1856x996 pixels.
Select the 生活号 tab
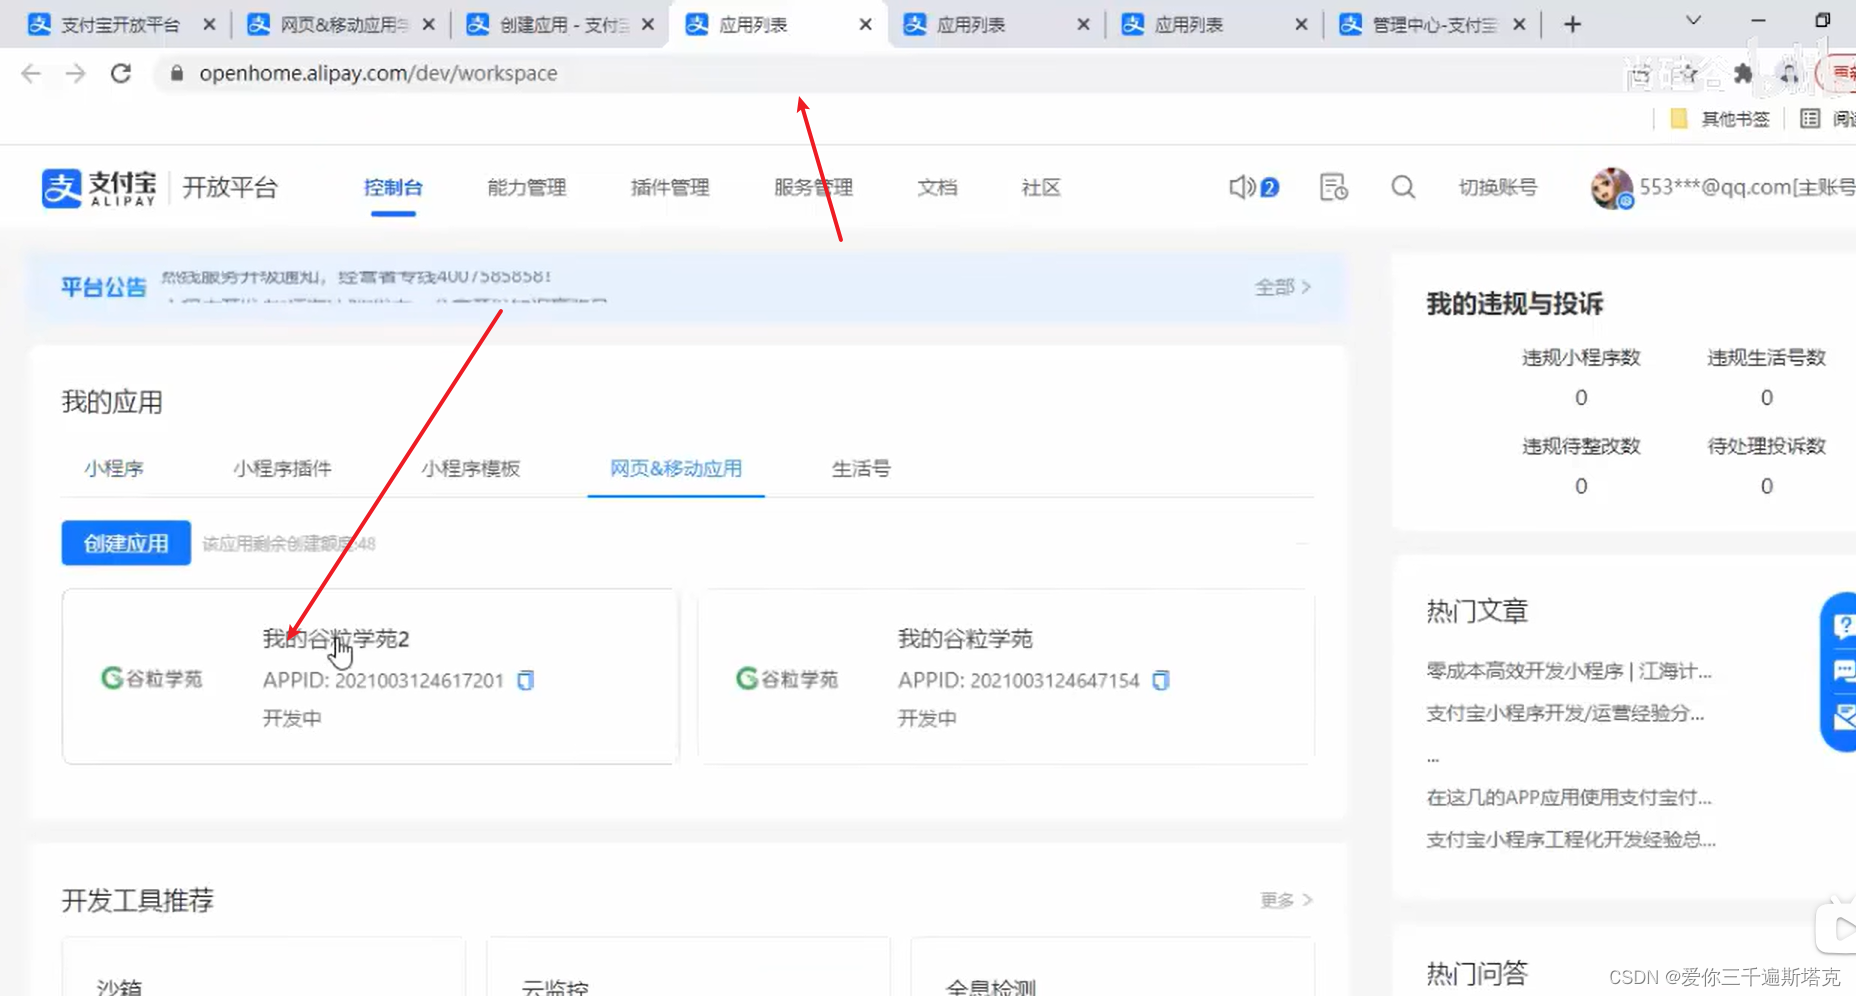point(861,468)
